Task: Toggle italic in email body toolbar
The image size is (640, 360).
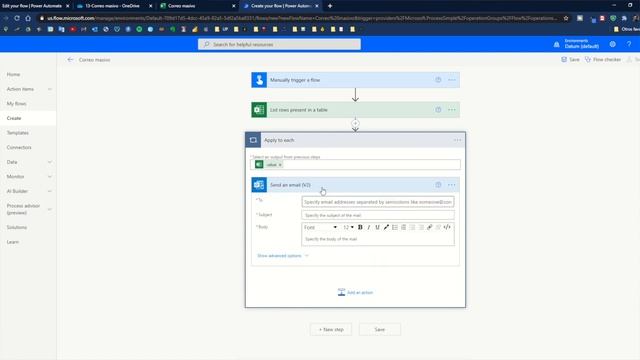Action: 369,227
